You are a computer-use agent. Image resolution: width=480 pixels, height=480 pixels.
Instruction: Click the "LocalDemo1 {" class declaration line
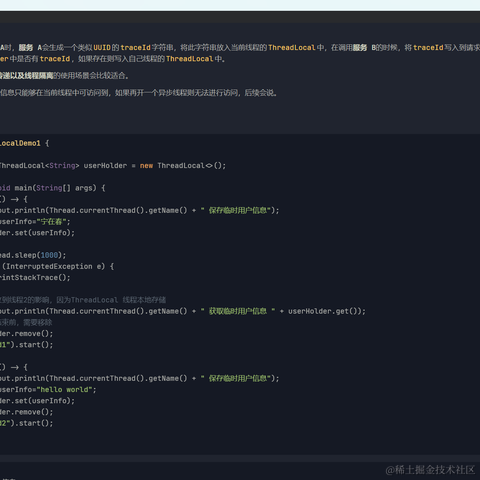[25, 143]
